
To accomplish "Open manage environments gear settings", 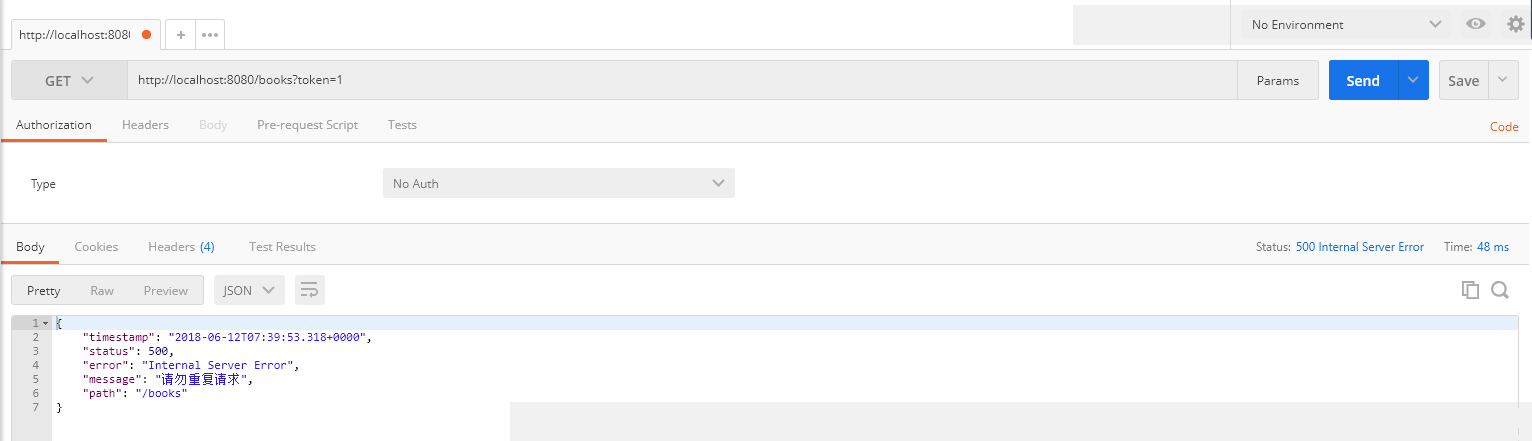I will [1515, 24].
